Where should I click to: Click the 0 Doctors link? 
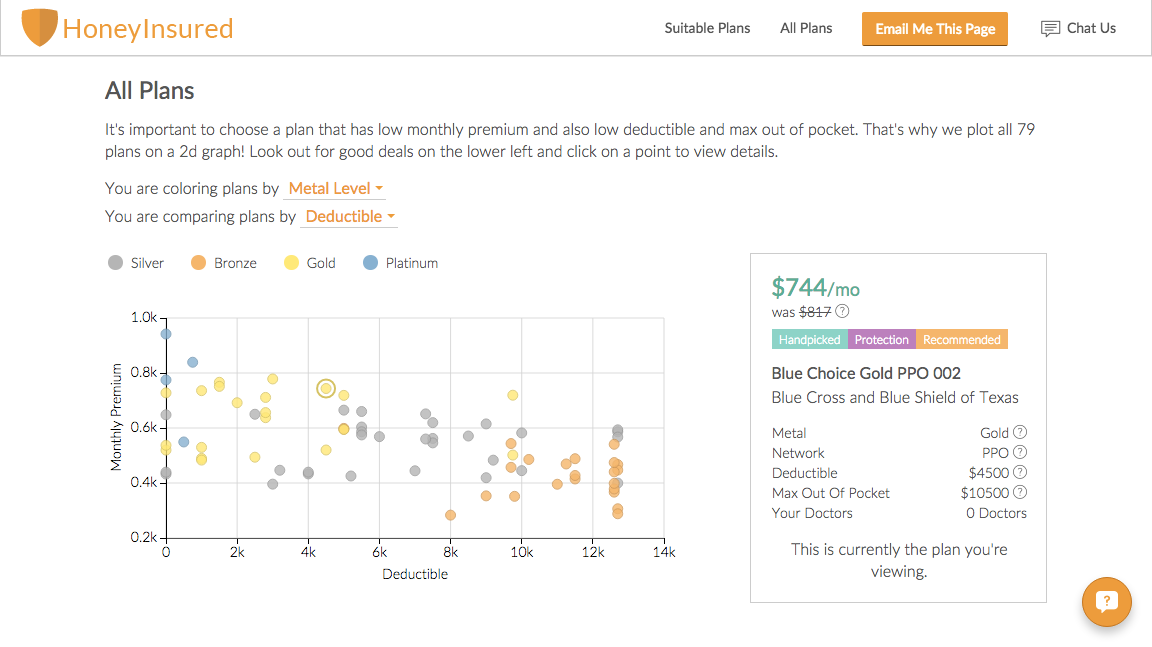coord(996,513)
